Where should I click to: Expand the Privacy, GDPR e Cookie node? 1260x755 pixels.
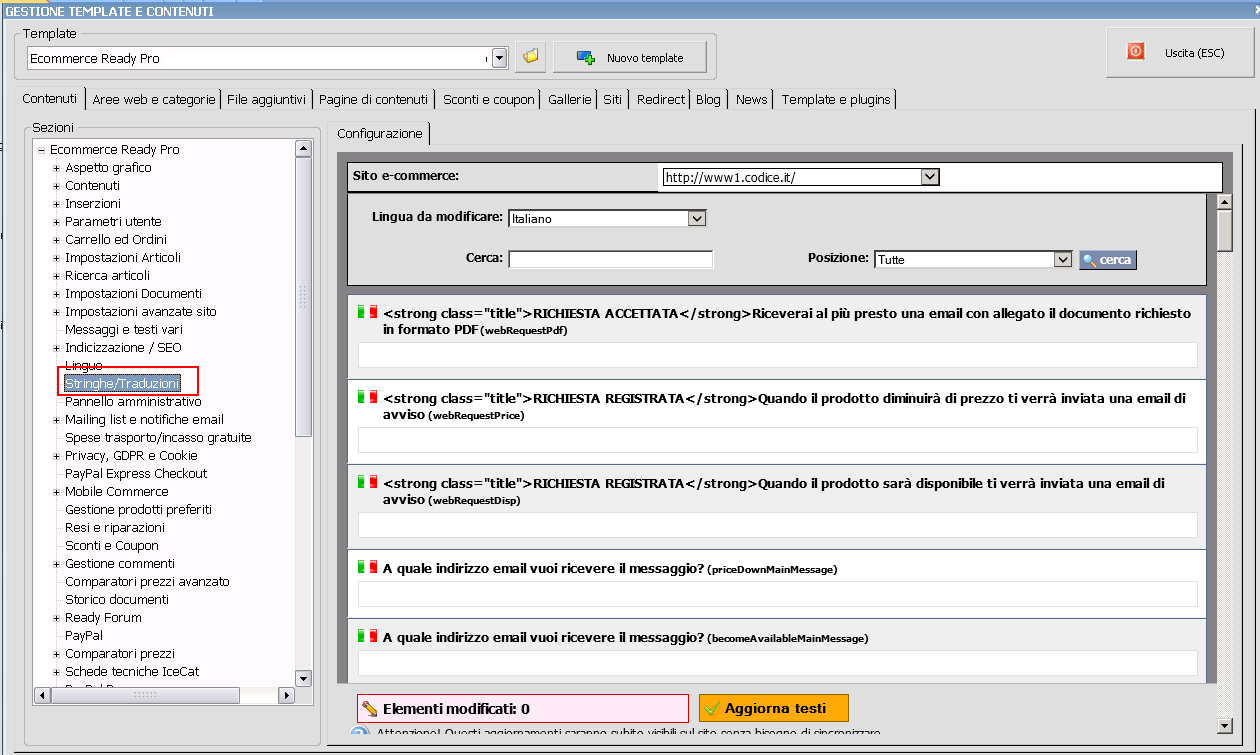tap(57, 456)
